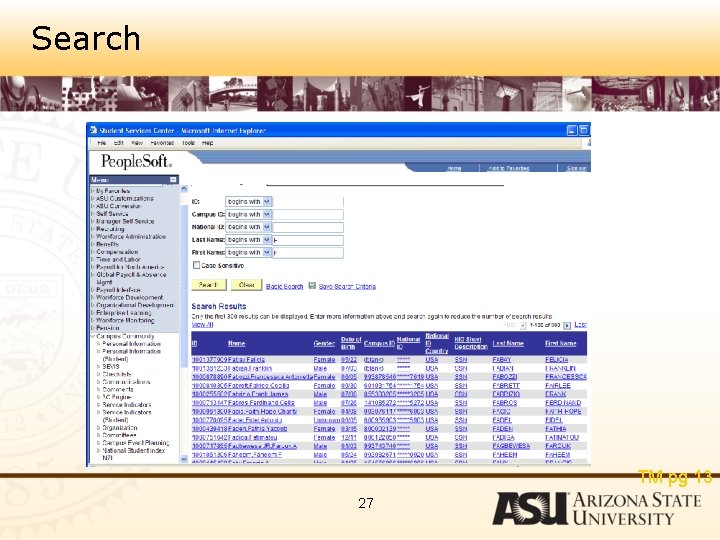Image resolution: width=720 pixels, height=540 pixels.
Task: Click the Internet Explorer title bar icon
Action: [x=94, y=130]
